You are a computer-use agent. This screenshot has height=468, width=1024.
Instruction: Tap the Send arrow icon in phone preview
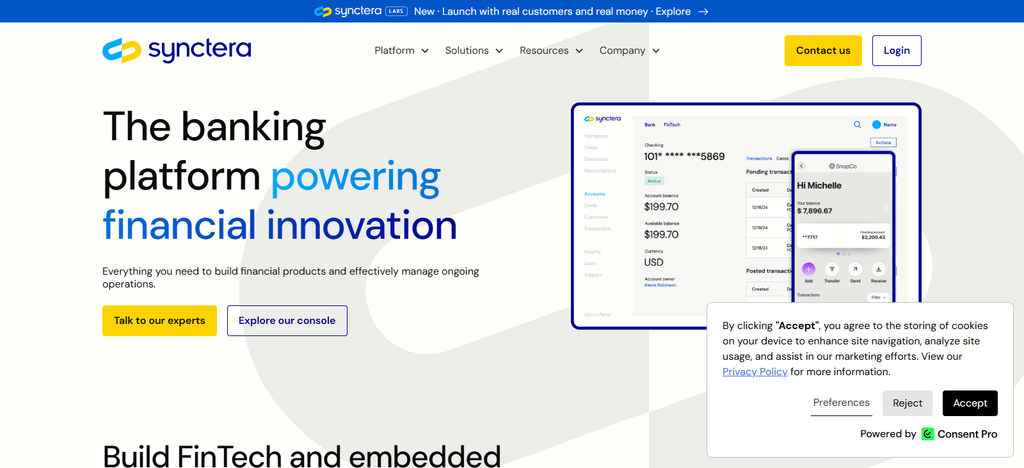pos(855,269)
